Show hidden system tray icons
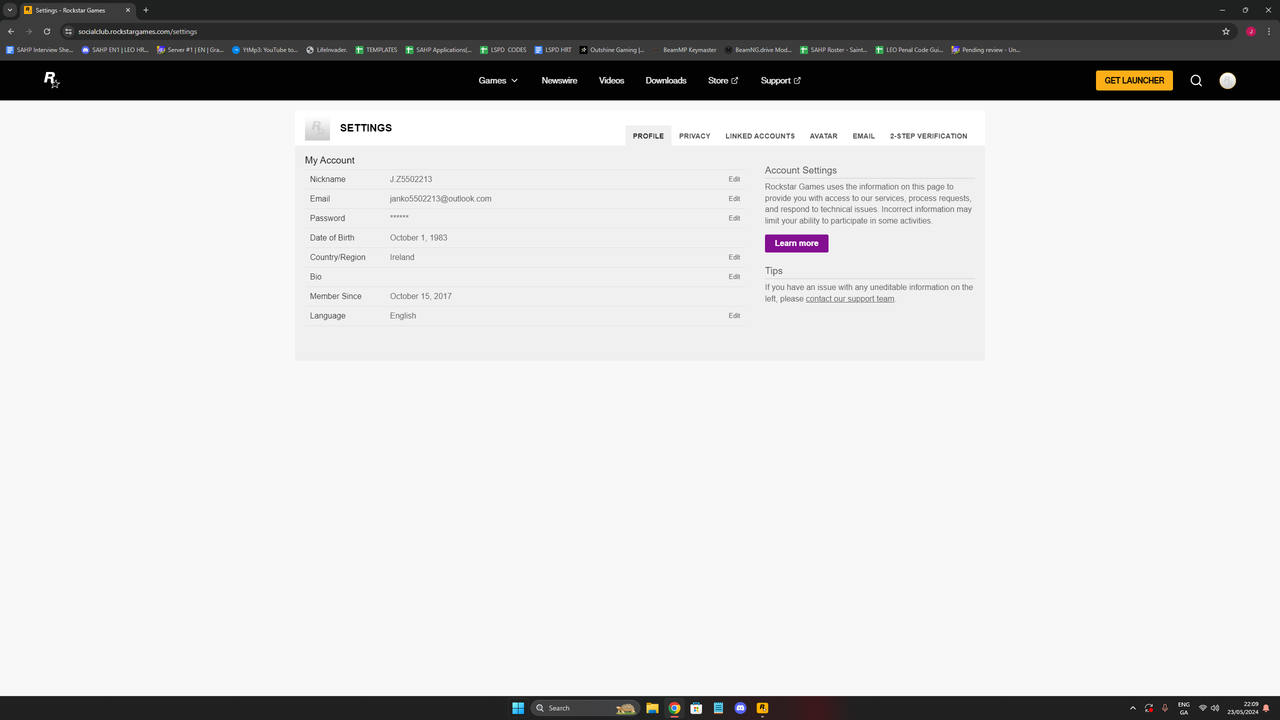 click(x=1133, y=708)
